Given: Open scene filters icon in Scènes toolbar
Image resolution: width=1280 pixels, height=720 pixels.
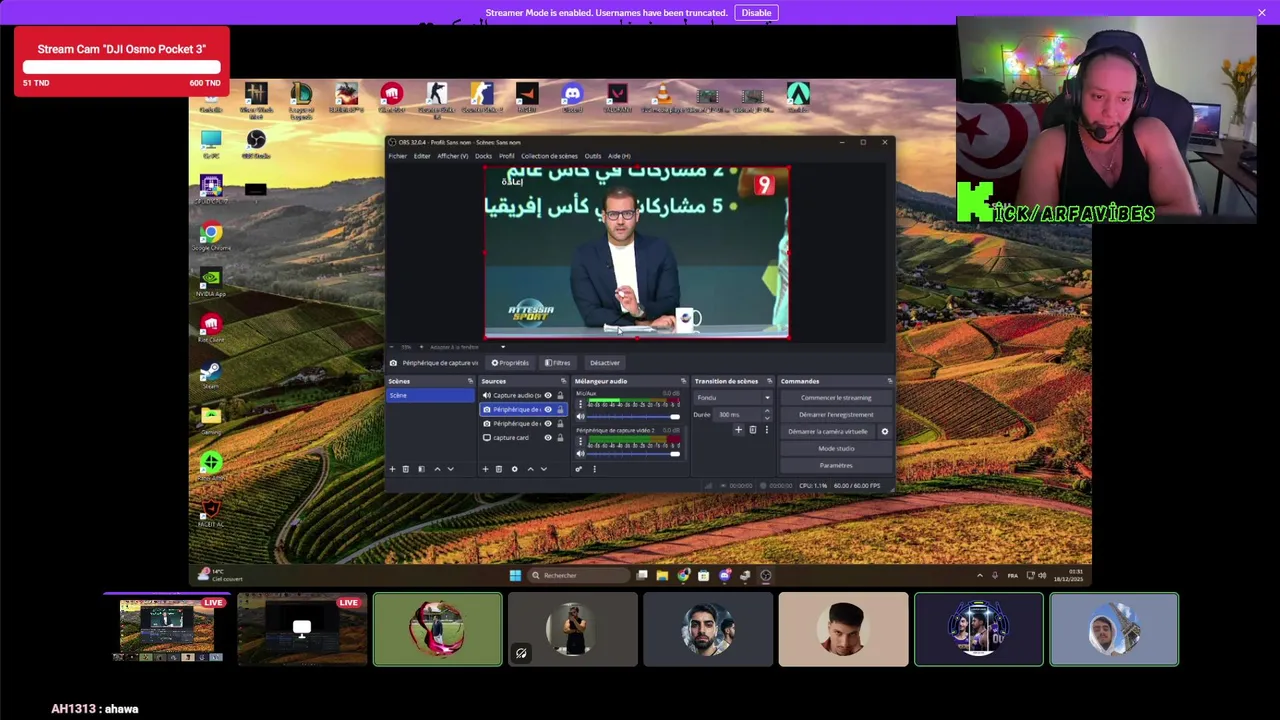Looking at the screenshot, I should tap(421, 469).
